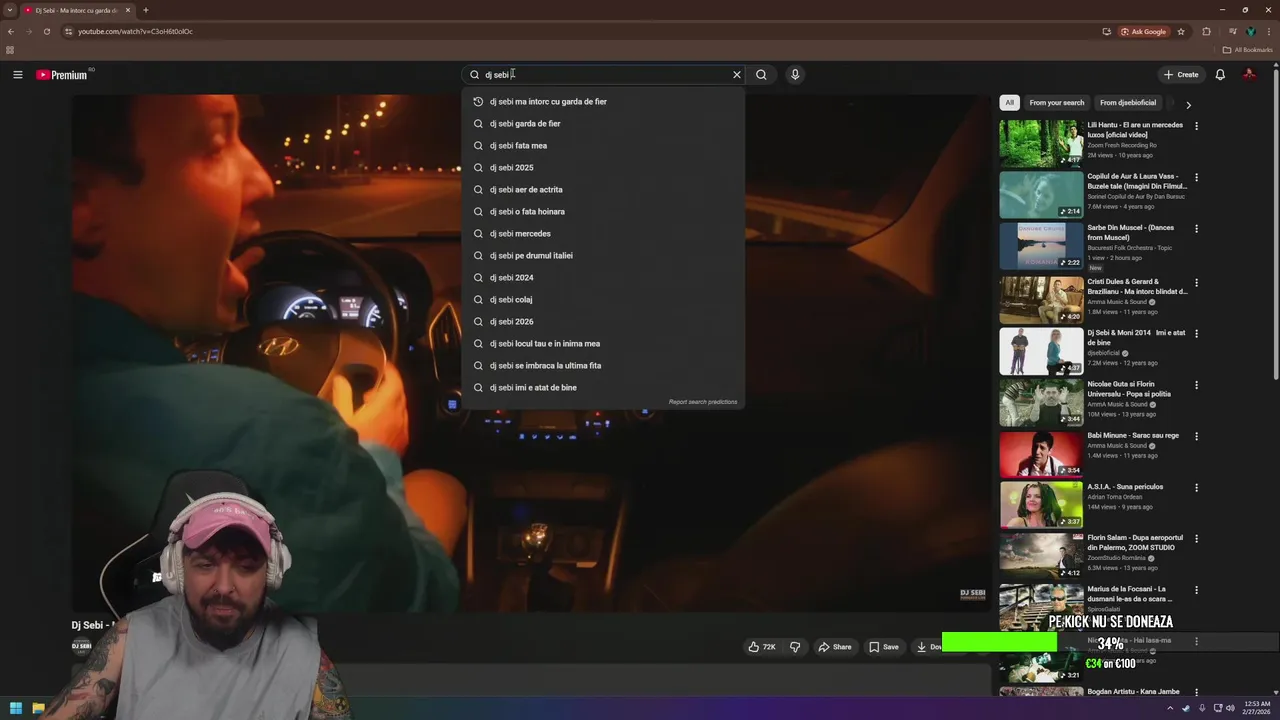Open 'Babi Minune - Sarac sau rege' video
This screenshot has height=720, width=1280.
1133,436
